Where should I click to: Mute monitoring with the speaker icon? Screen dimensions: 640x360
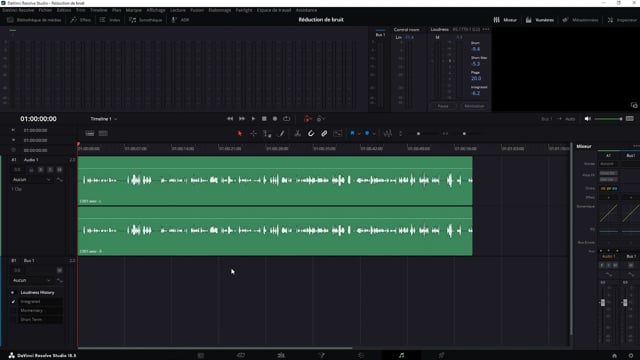click(x=587, y=119)
